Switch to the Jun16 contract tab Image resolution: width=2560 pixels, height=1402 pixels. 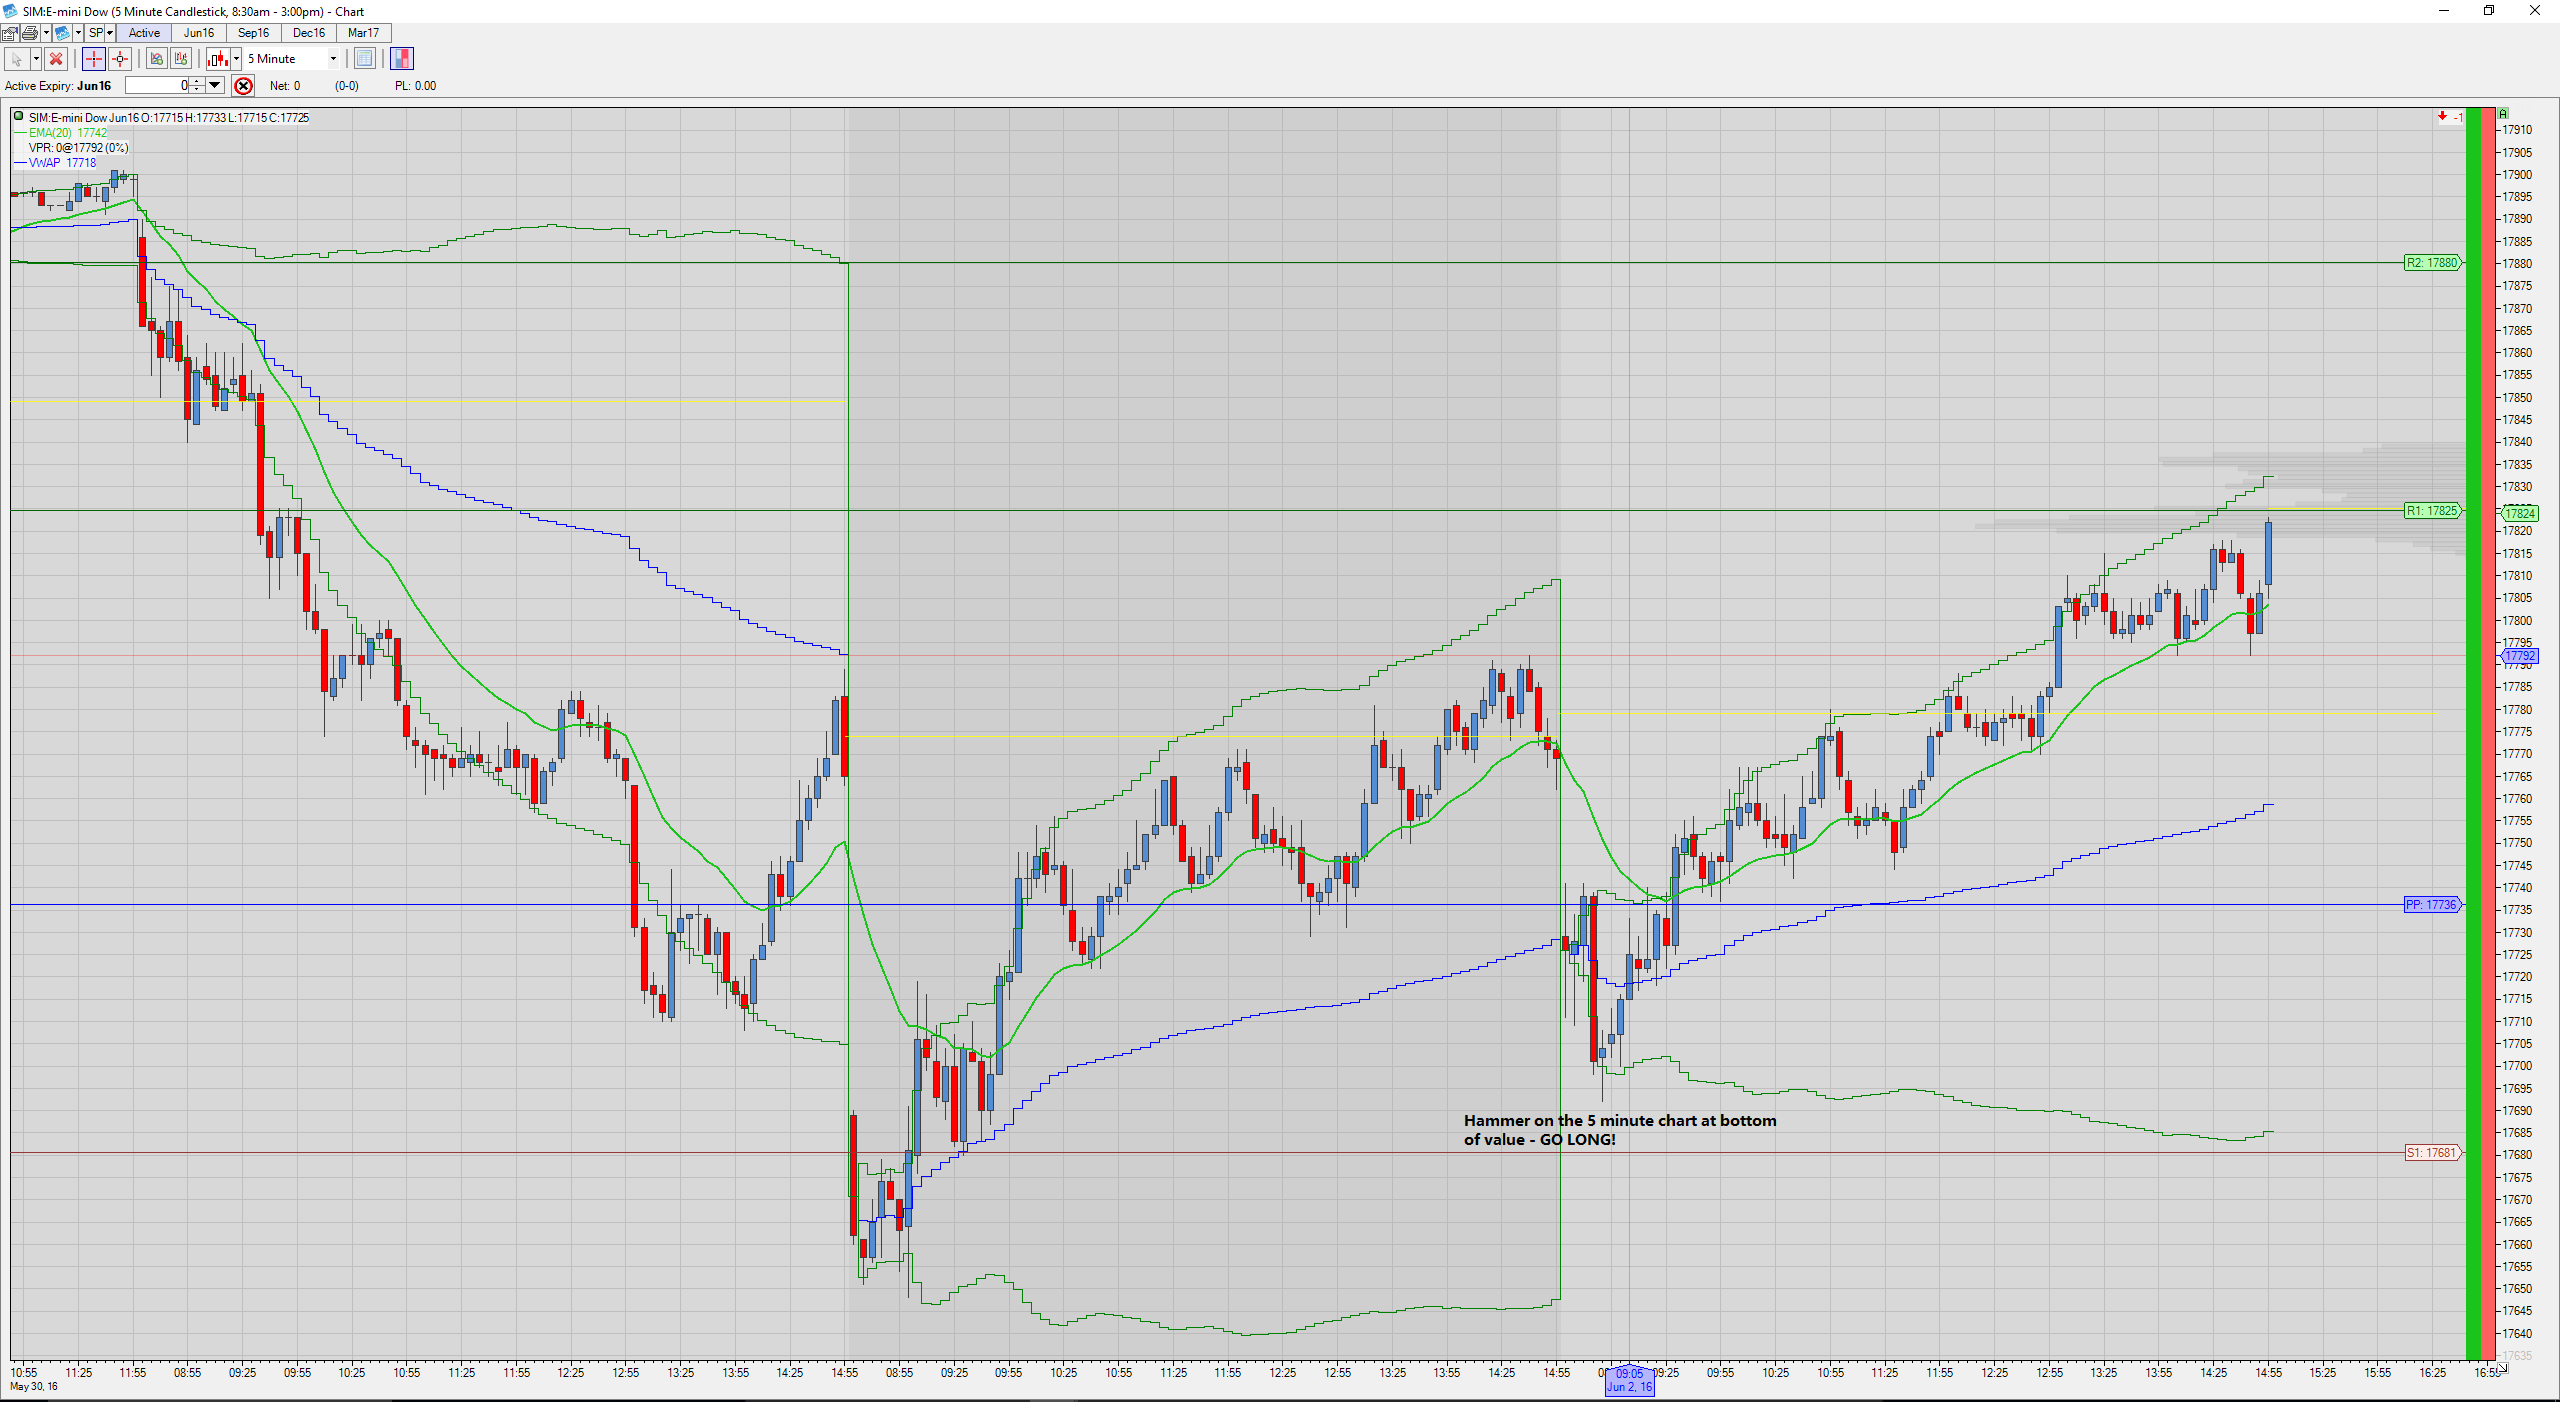(199, 33)
